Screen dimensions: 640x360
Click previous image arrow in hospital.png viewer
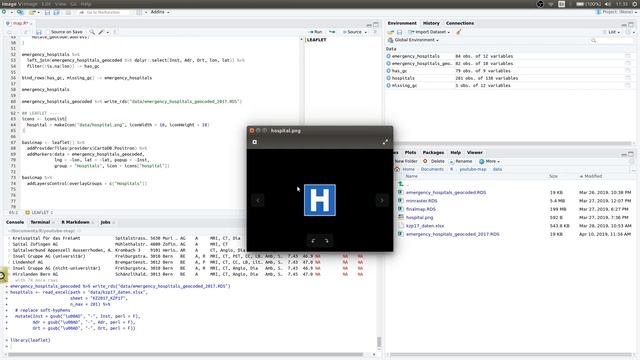coord(258,200)
